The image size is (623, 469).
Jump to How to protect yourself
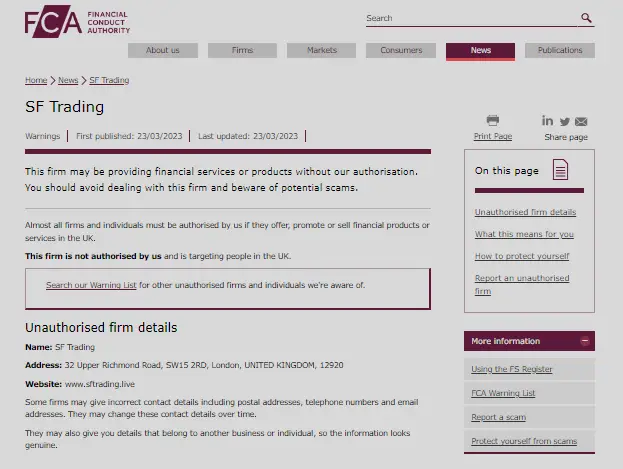tap(522, 256)
